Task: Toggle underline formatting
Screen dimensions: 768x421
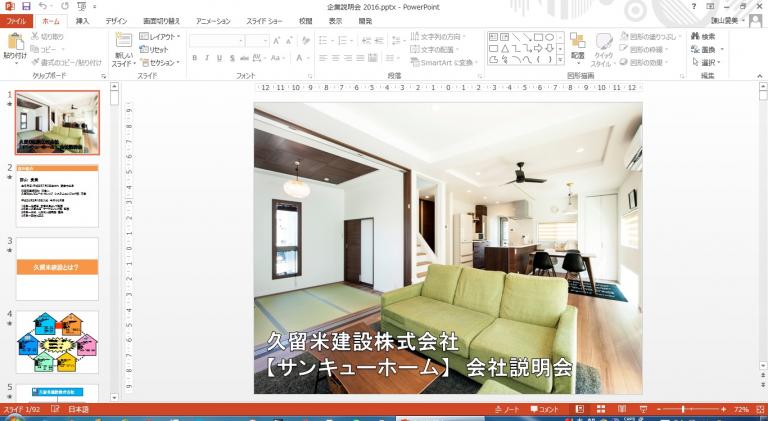Action: pos(219,58)
